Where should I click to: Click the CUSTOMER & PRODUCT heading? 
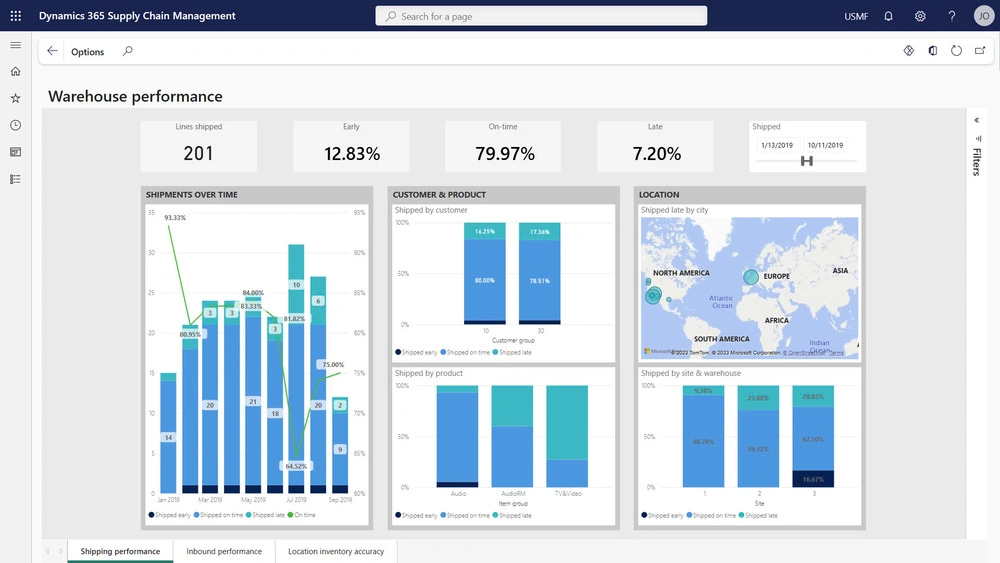coord(439,194)
